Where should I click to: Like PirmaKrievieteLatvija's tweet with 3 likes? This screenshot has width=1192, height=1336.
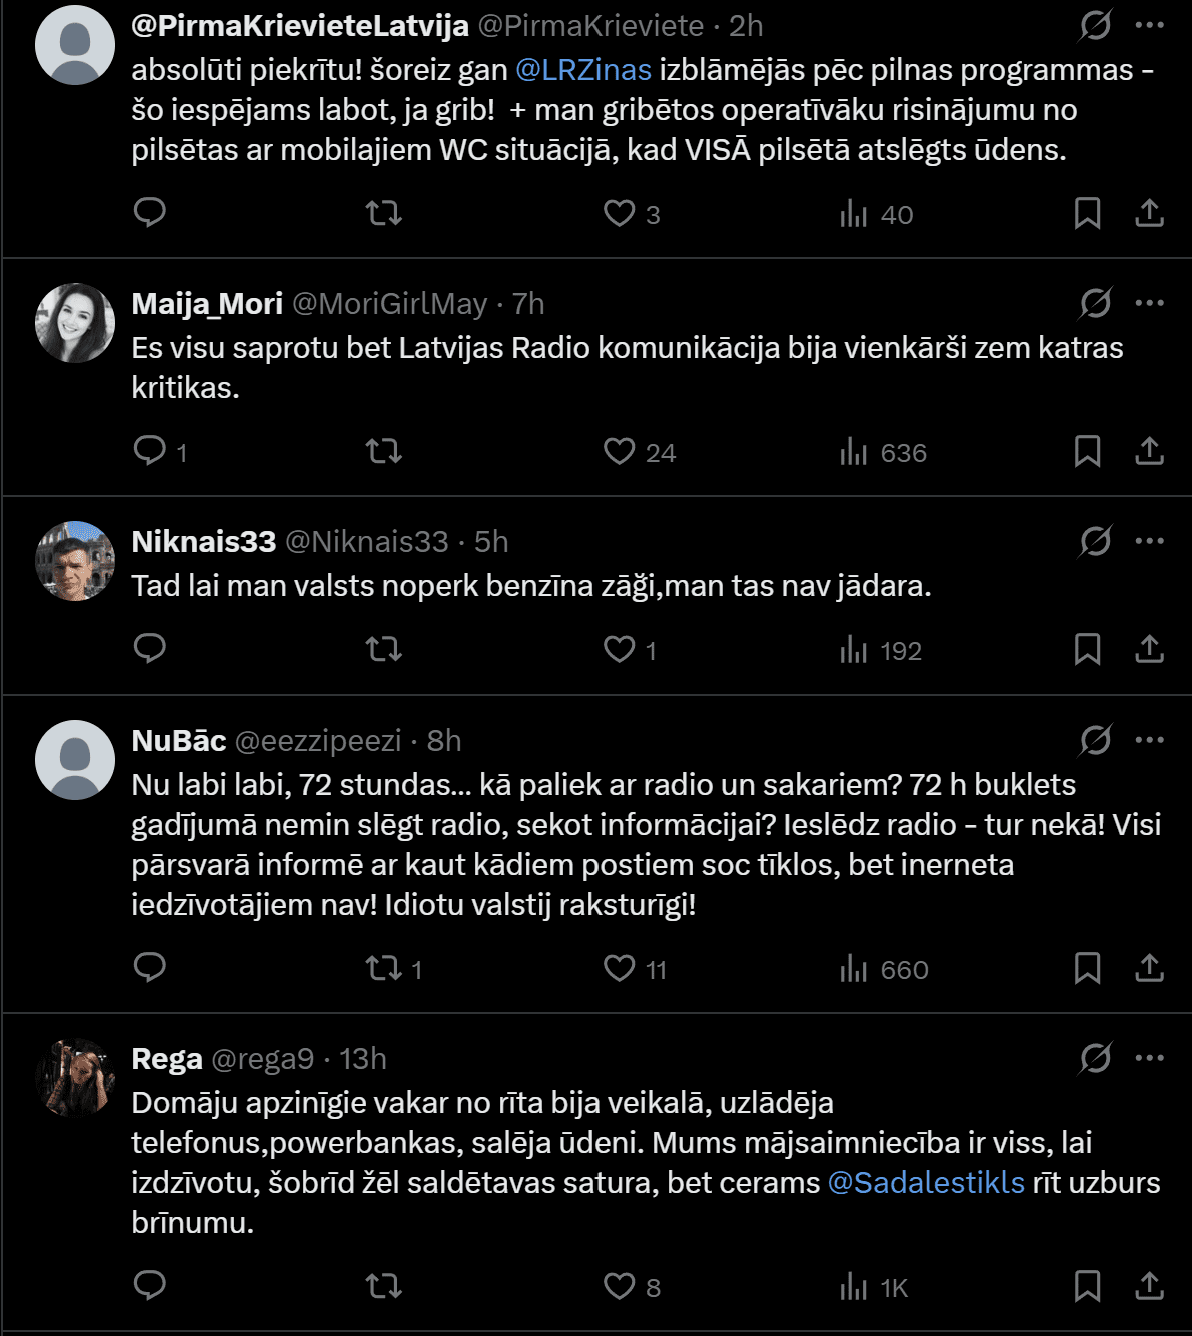tap(620, 213)
